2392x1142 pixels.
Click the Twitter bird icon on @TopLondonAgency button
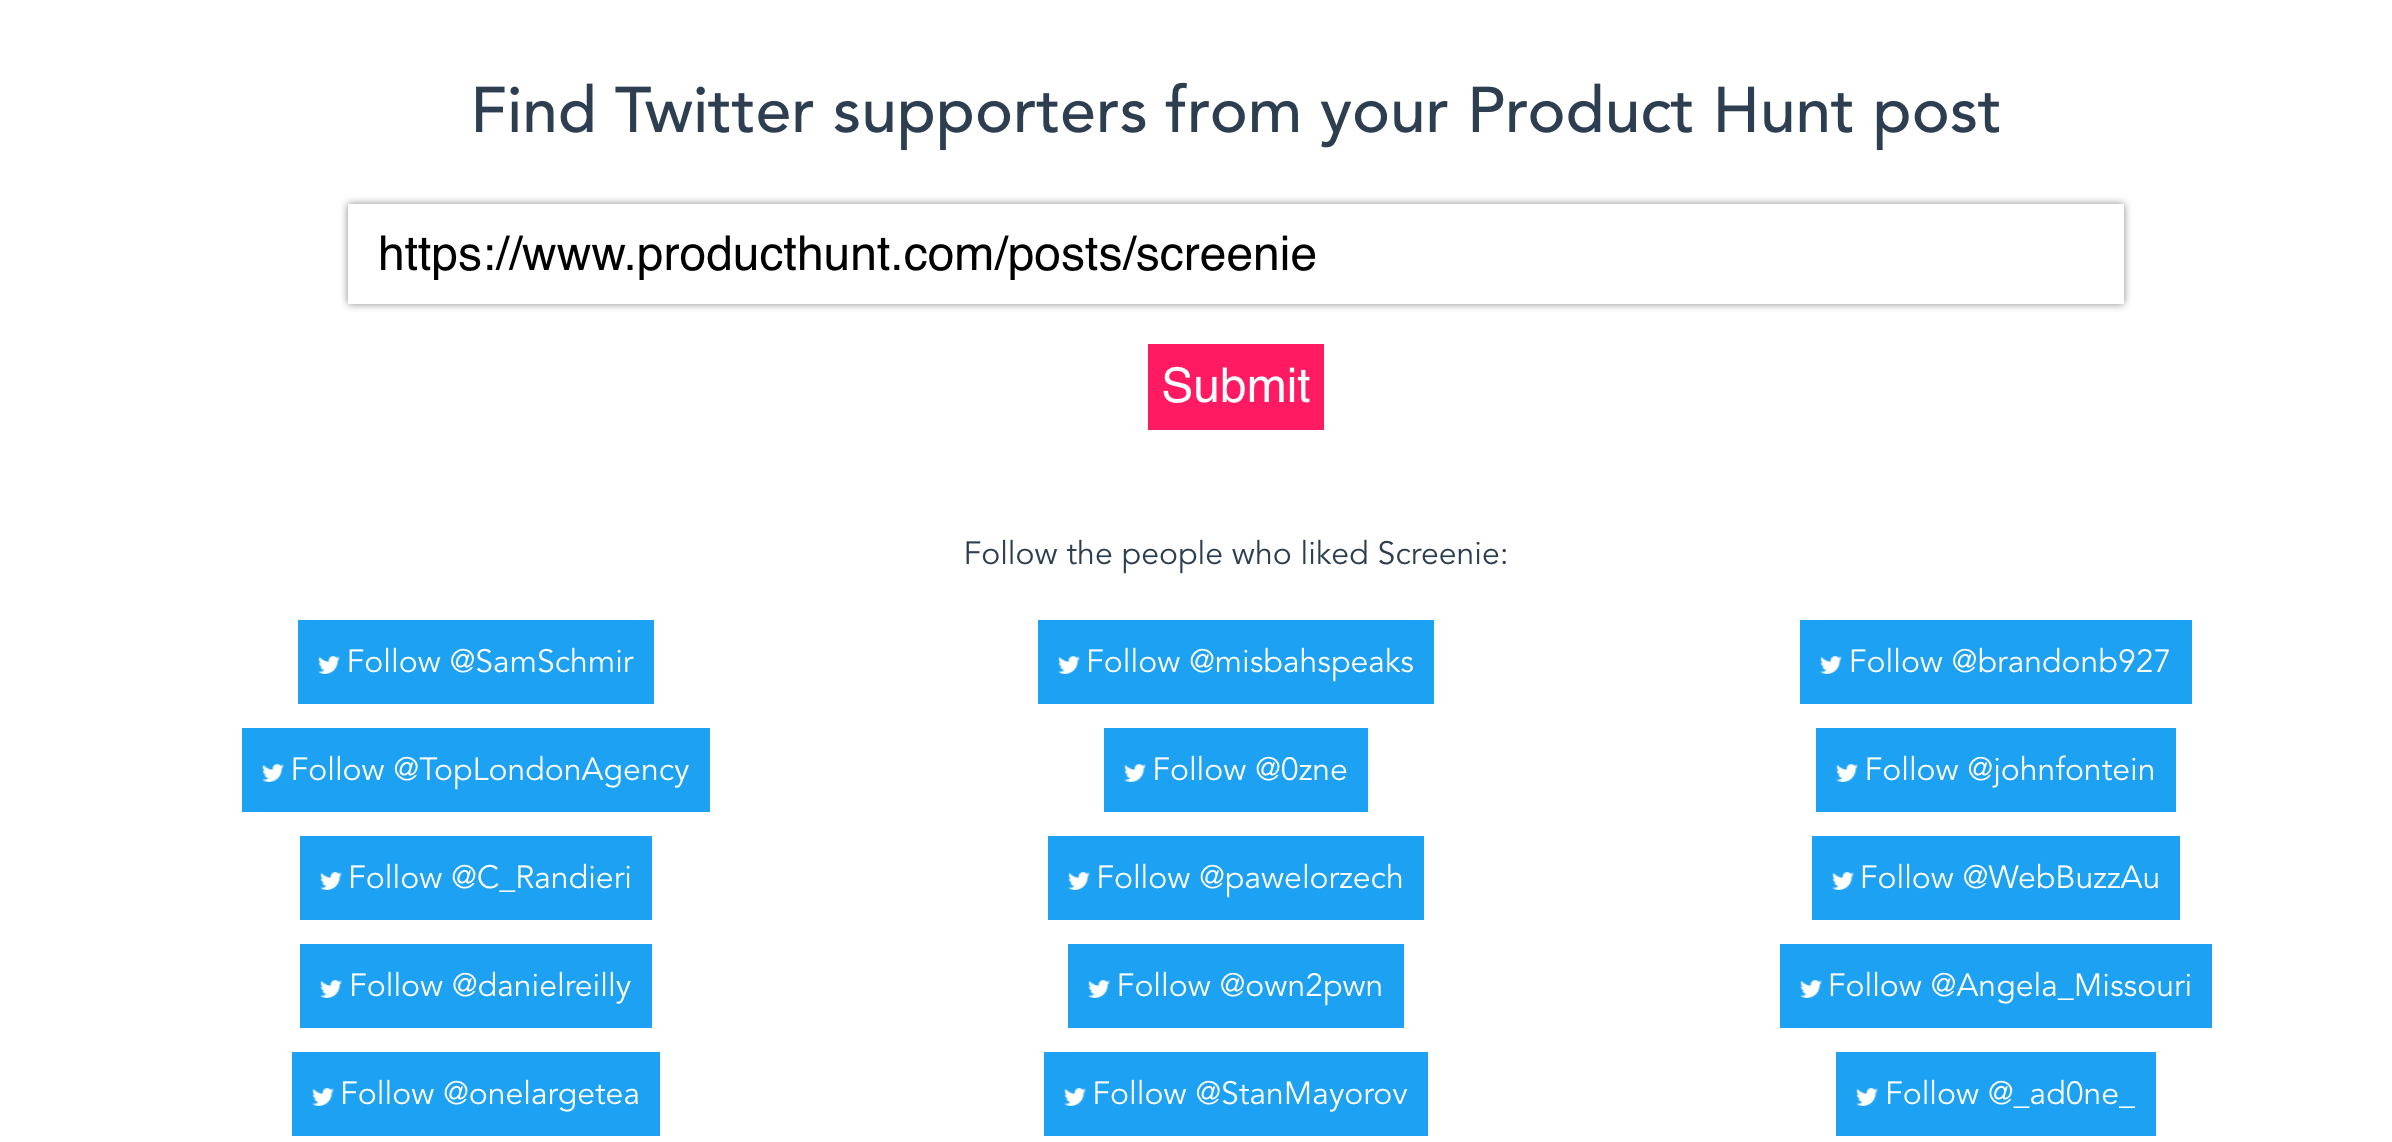(271, 770)
